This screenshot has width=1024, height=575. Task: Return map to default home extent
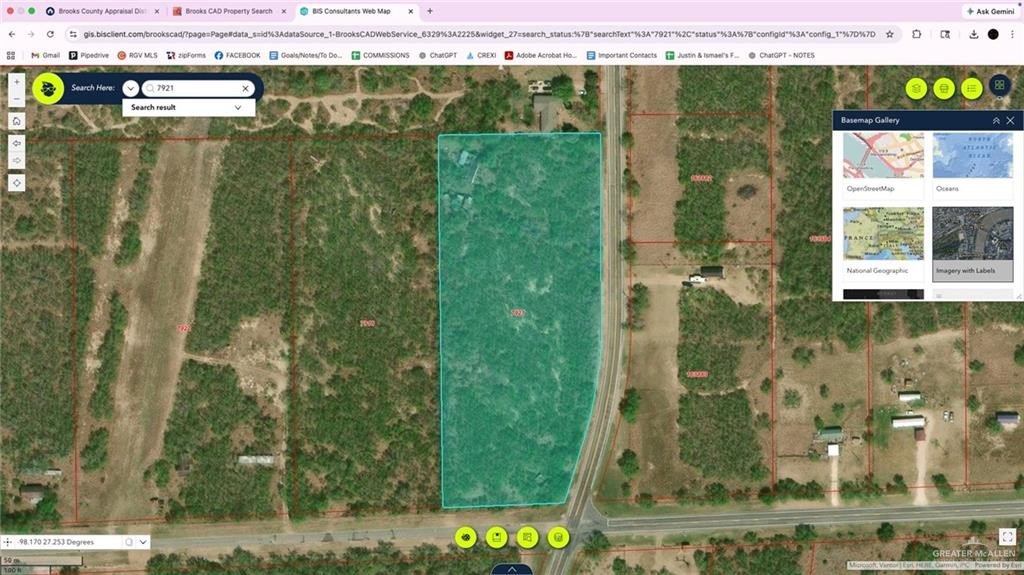click(x=16, y=121)
